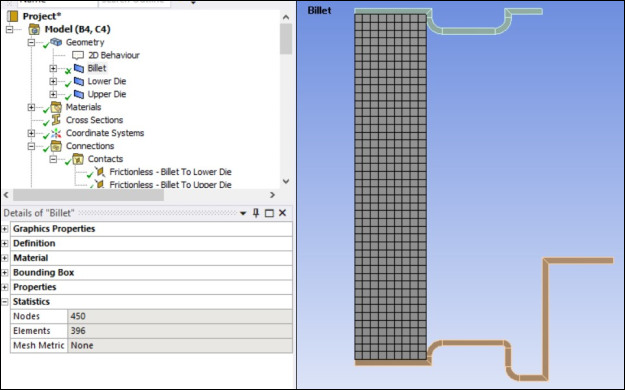Click the Lower Die body icon
Screen dimensions: 625x390
[x=79, y=81]
